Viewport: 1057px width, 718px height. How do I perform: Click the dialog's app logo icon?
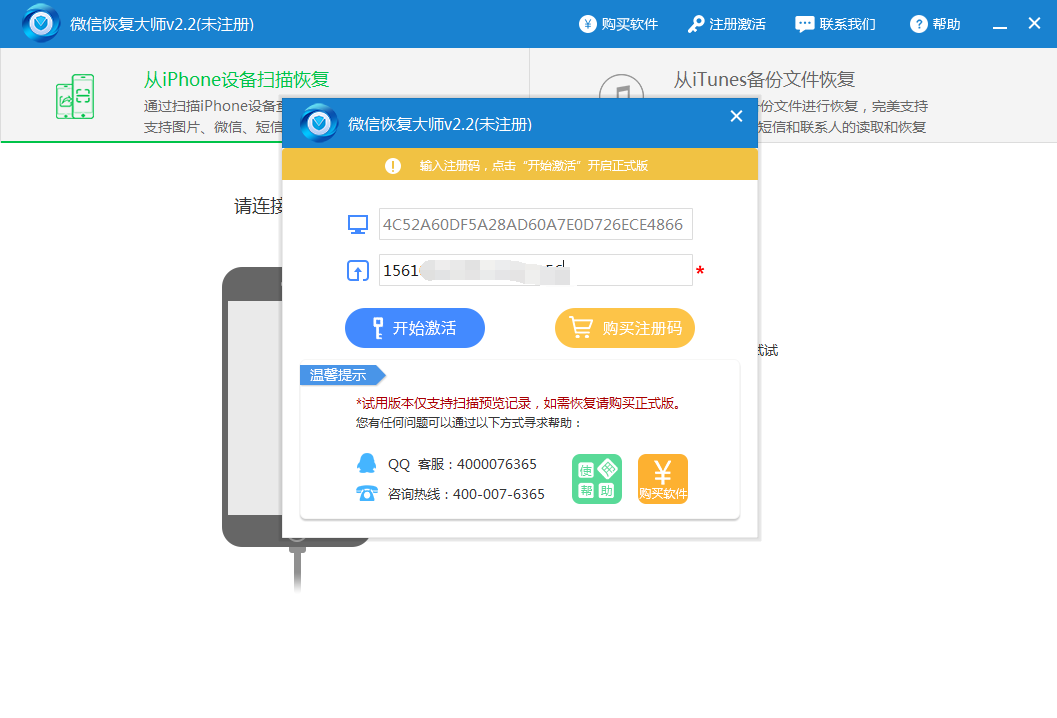pos(319,123)
